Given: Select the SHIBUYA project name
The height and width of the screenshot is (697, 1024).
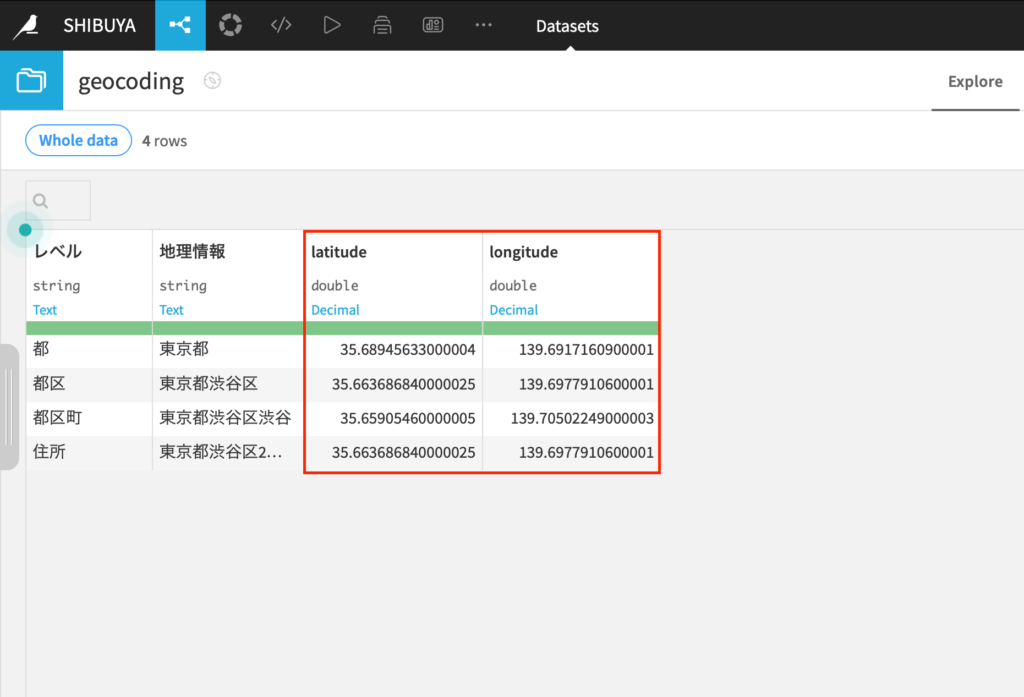Looking at the screenshot, I should [99, 25].
